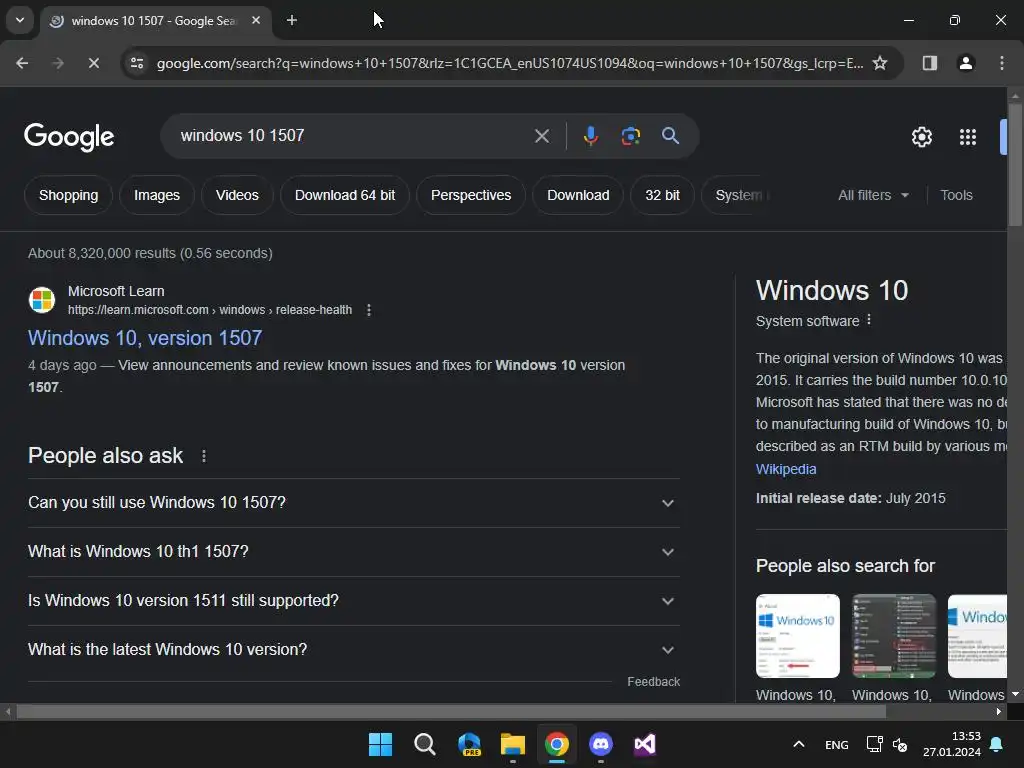This screenshot has width=1024, height=768.
Task: Open the All filters dropdown
Action: pyautogui.click(x=873, y=195)
